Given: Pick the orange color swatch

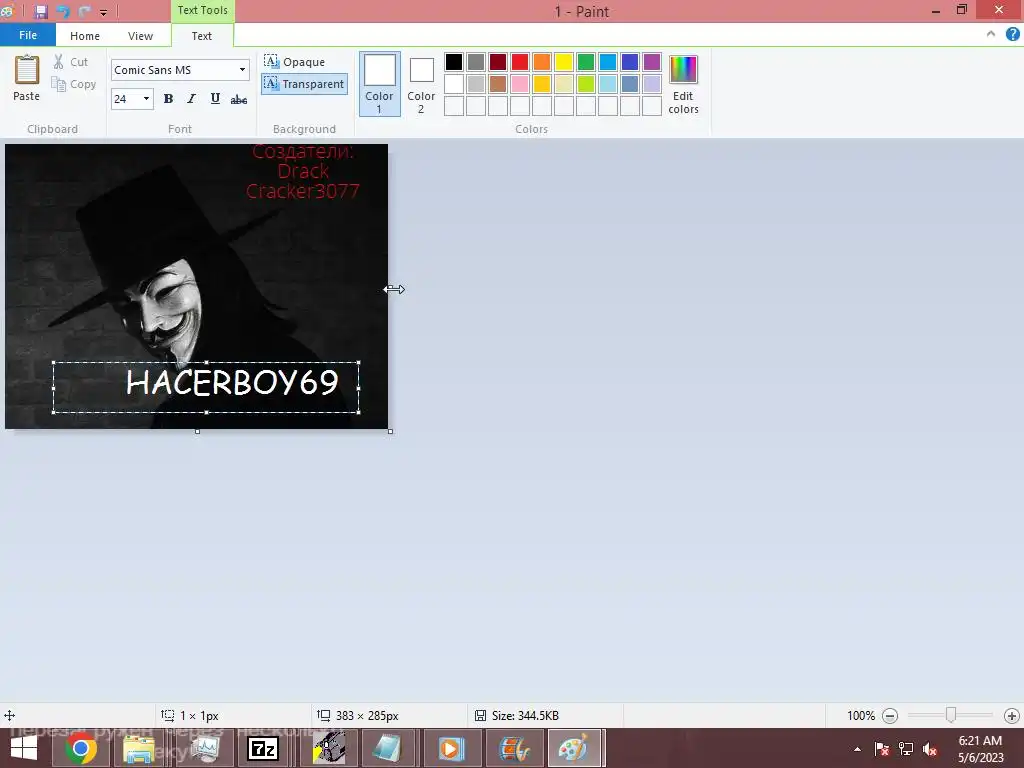Looking at the screenshot, I should point(541,62).
